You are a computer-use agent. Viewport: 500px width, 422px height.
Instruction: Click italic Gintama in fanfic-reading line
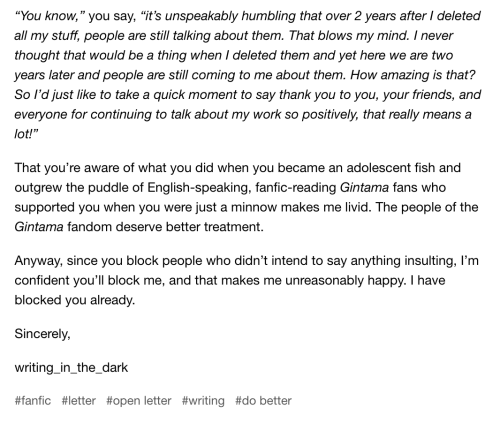tap(364, 187)
